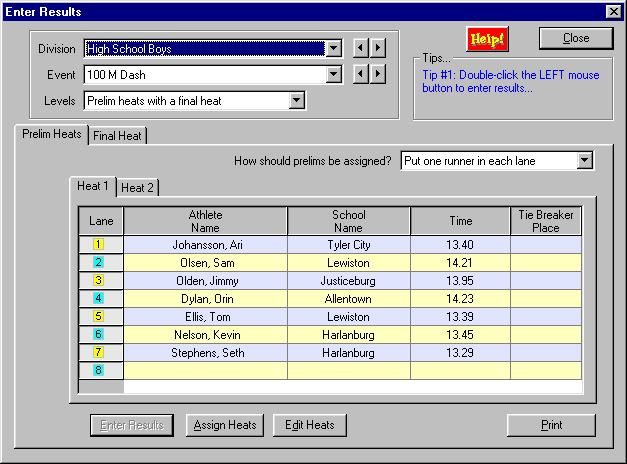Screen dimensions: 627x464
Task: Click Harlanburg school cell for Nelson, Kevin
Action: 349,334
